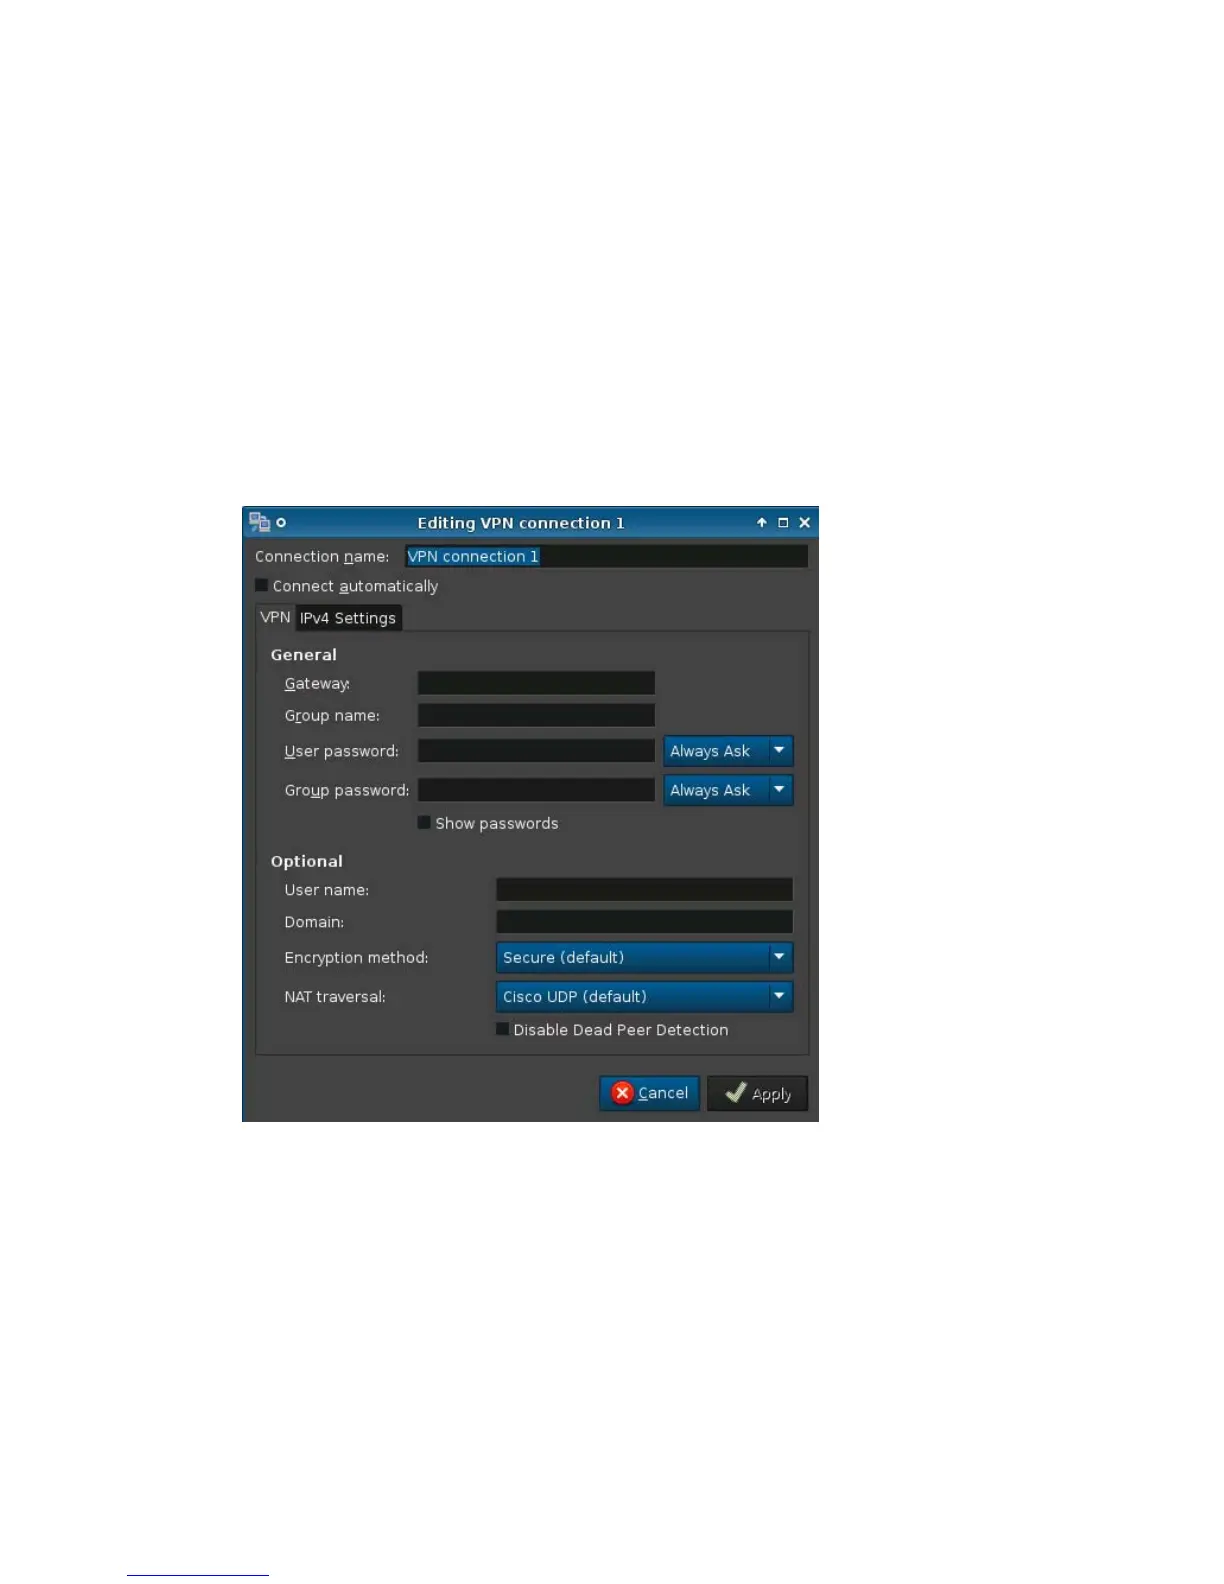Image resolution: width=1224 pixels, height=1584 pixels.
Task: Click the User name field under Optional
Action: click(644, 889)
